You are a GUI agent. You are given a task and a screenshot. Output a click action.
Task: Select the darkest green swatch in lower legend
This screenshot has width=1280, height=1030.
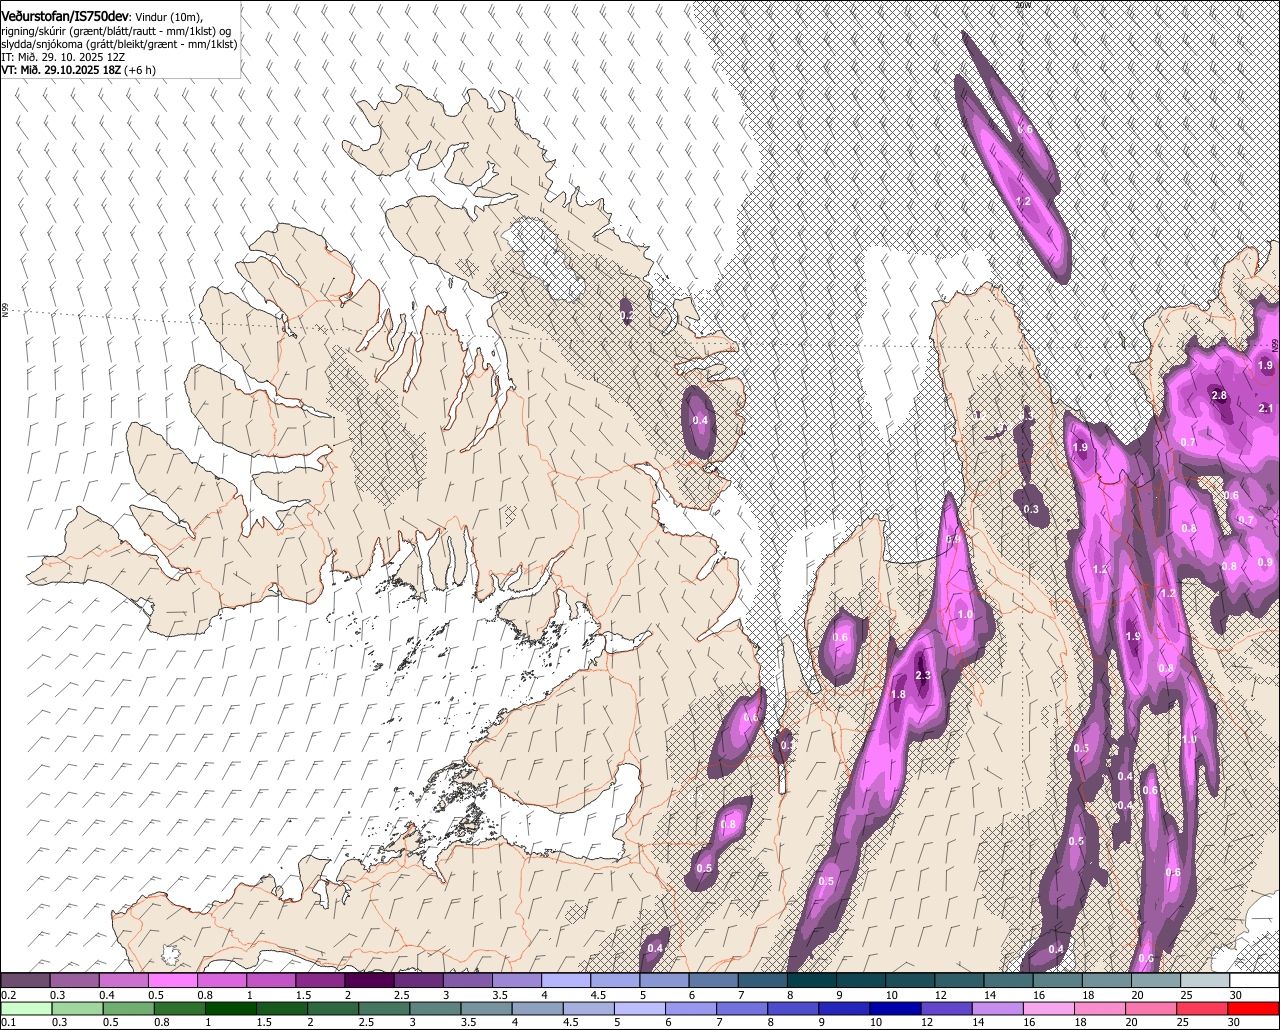(231, 1008)
